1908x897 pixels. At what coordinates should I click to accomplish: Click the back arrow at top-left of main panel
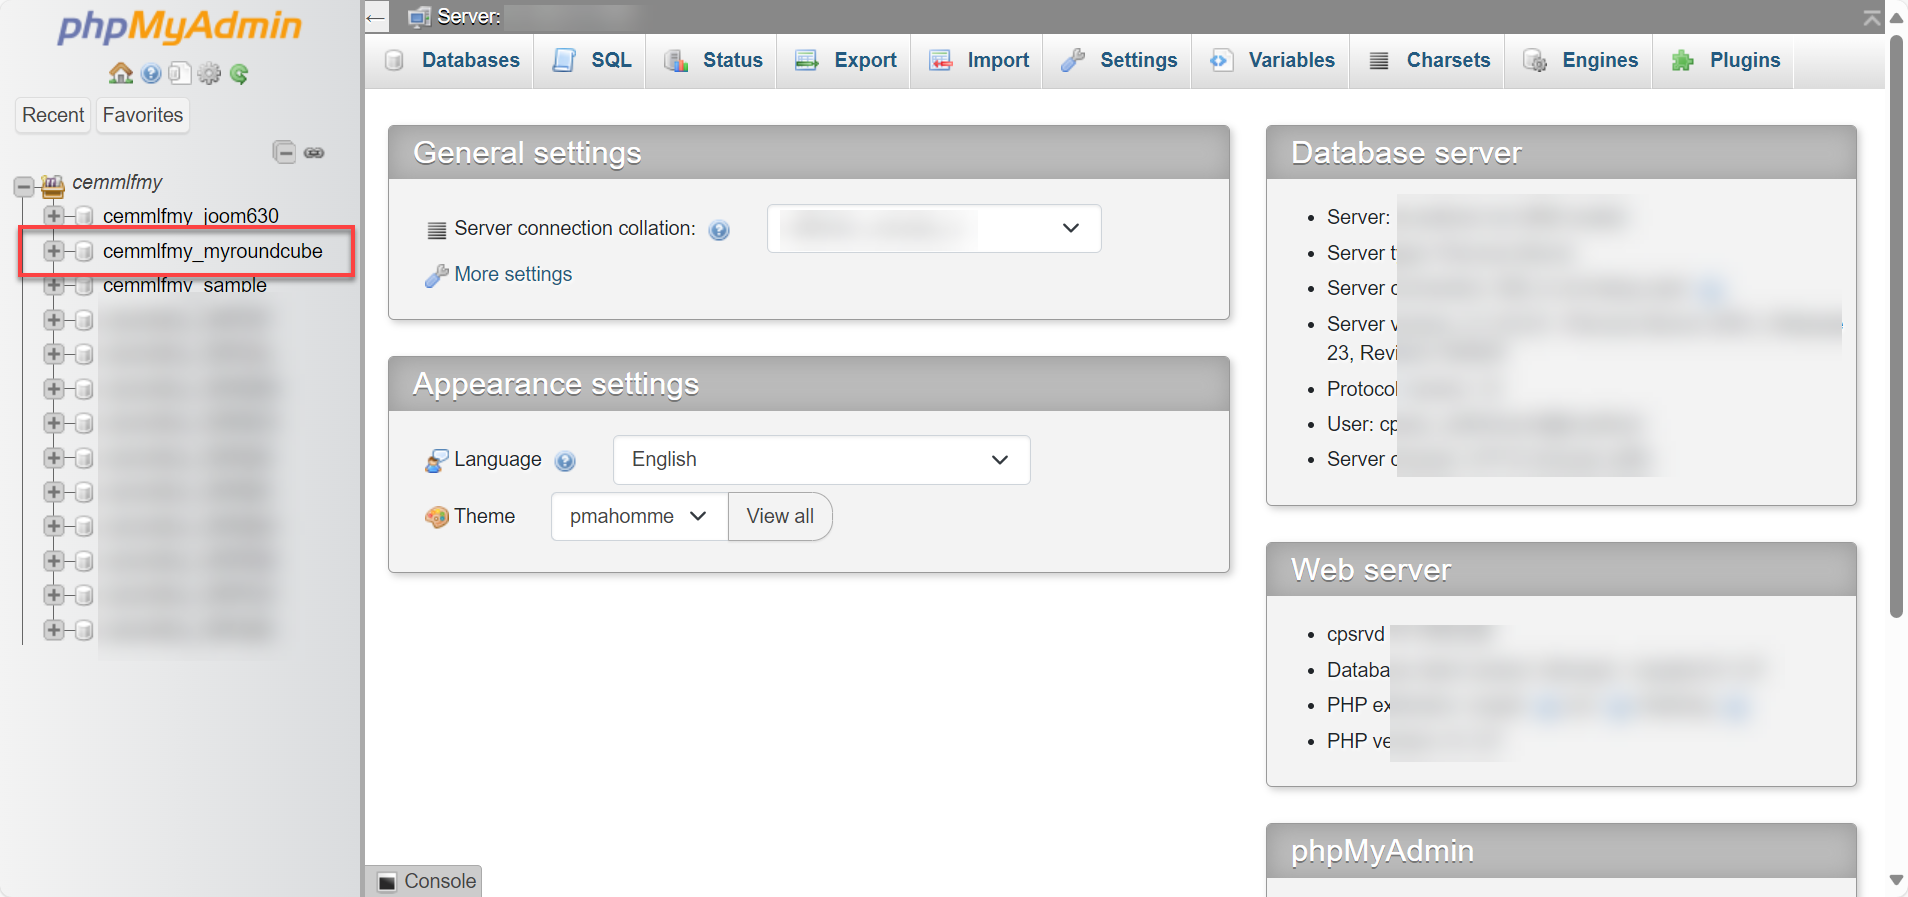(x=376, y=17)
